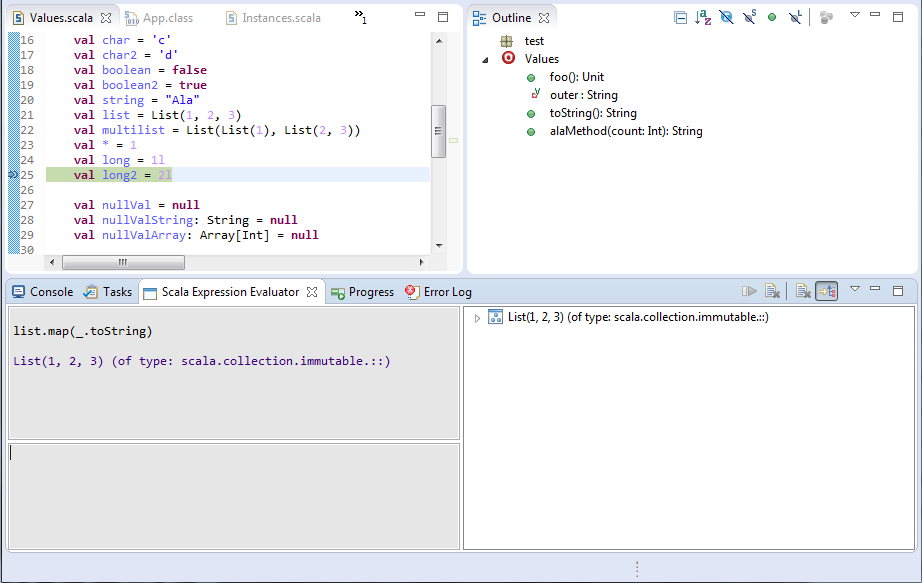
Task: Show hidden editor tabs list
Action: tap(360, 17)
